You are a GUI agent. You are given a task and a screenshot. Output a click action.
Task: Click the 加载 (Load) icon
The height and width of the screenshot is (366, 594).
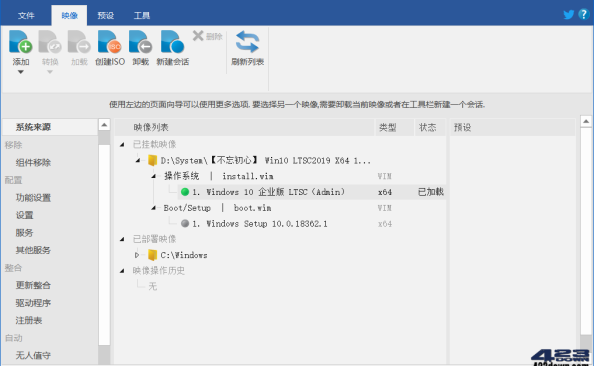tap(79, 42)
